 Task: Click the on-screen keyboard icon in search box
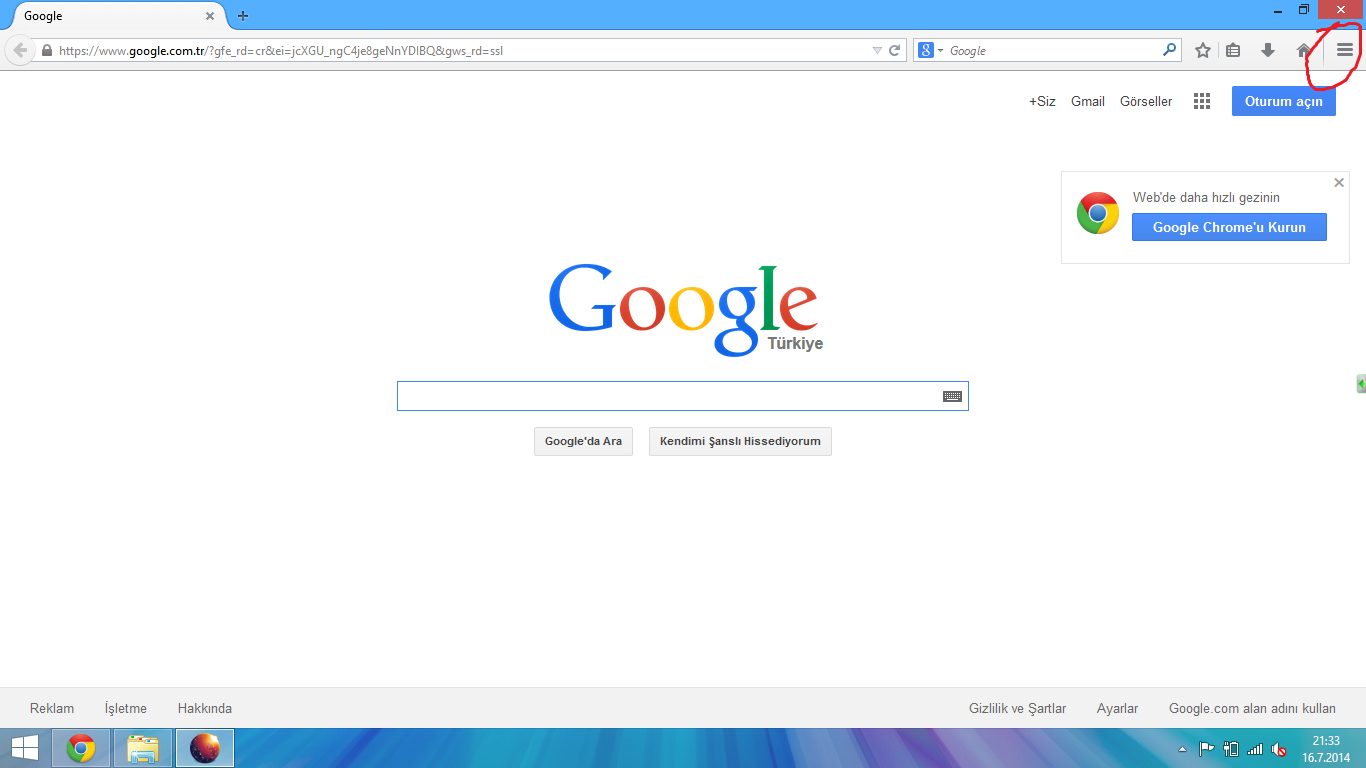pos(952,396)
